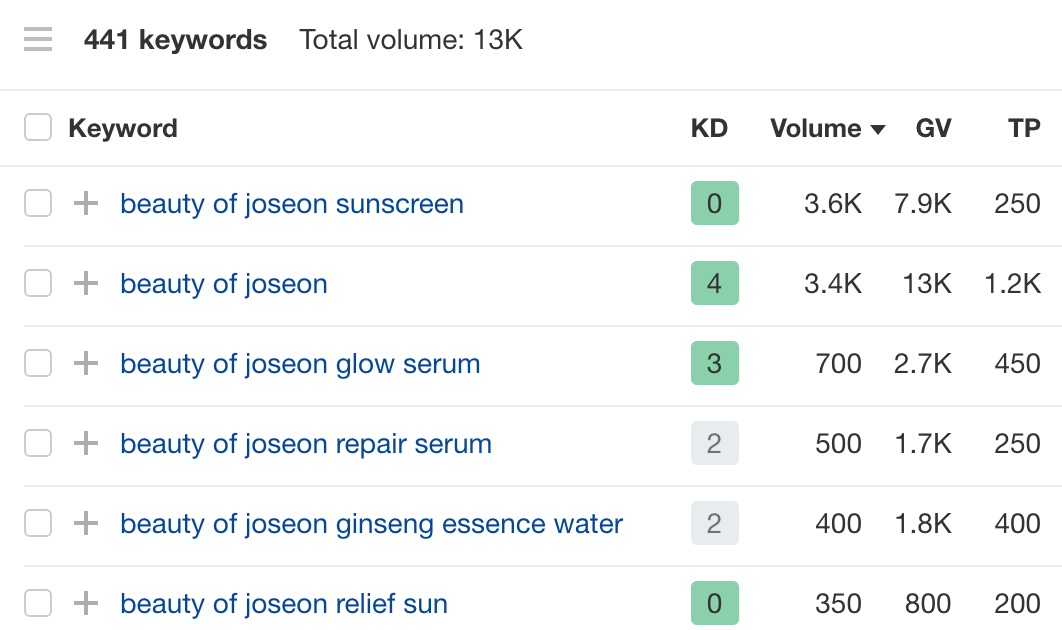Click the plus icon beside "beauty of joseon"
1062x630 pixels.
point(86,283)
